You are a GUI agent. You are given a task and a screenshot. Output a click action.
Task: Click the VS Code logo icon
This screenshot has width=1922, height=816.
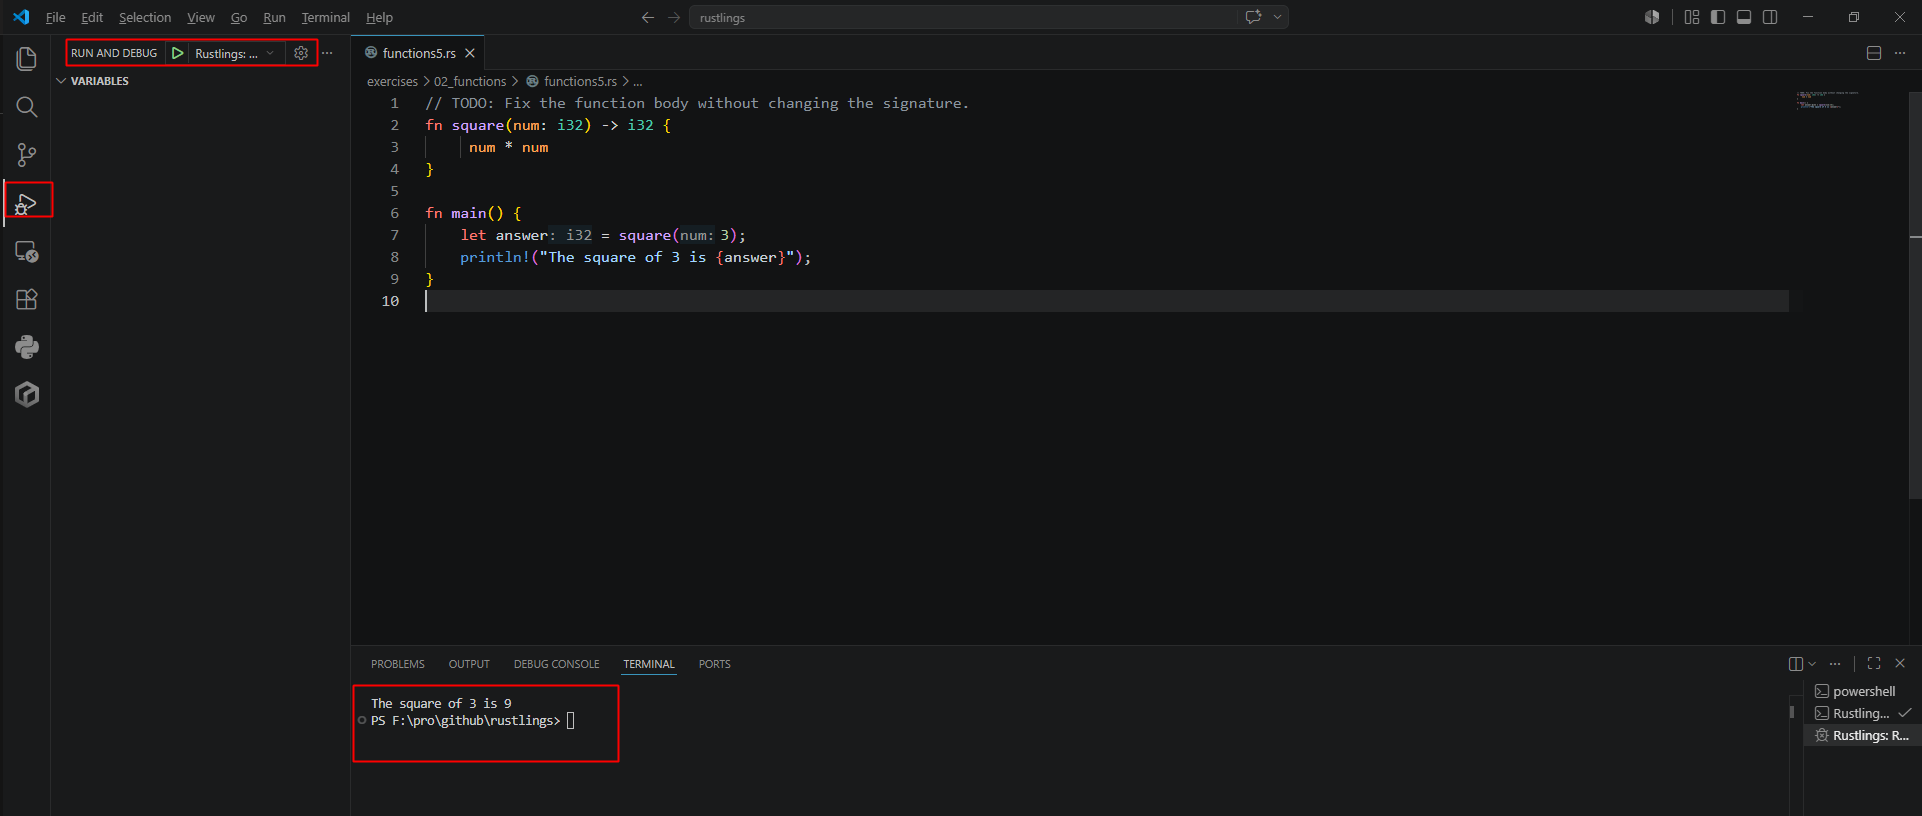click(x=21, y=17)
